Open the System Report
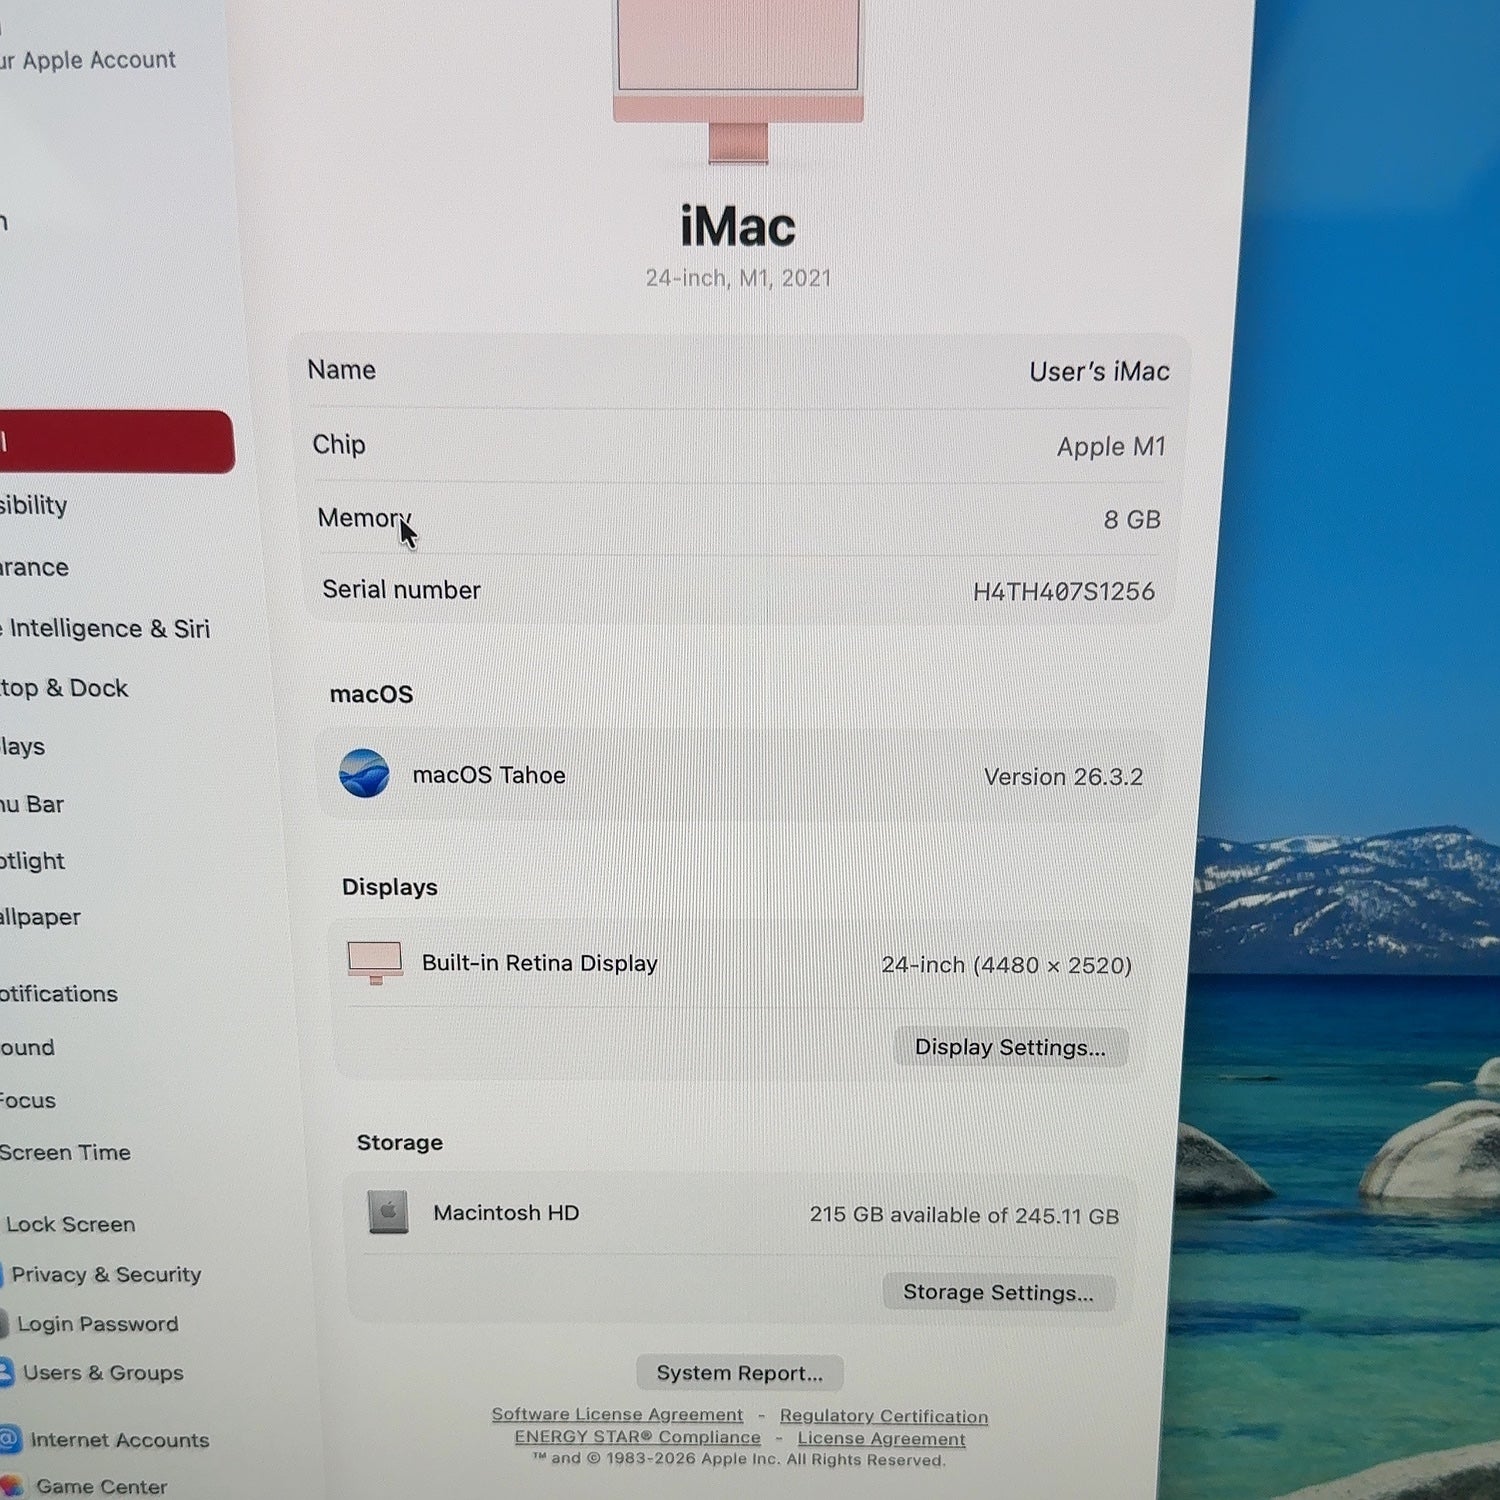Image resolution: width=1500 pixels, height=1500 pixels. pyautogui.click(x=740, y=1373)
